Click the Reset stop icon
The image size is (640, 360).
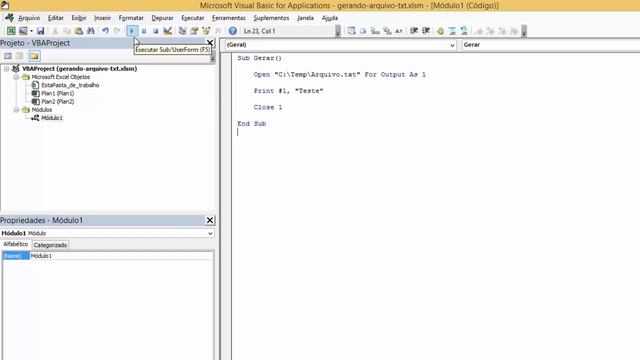pos(156,31)
